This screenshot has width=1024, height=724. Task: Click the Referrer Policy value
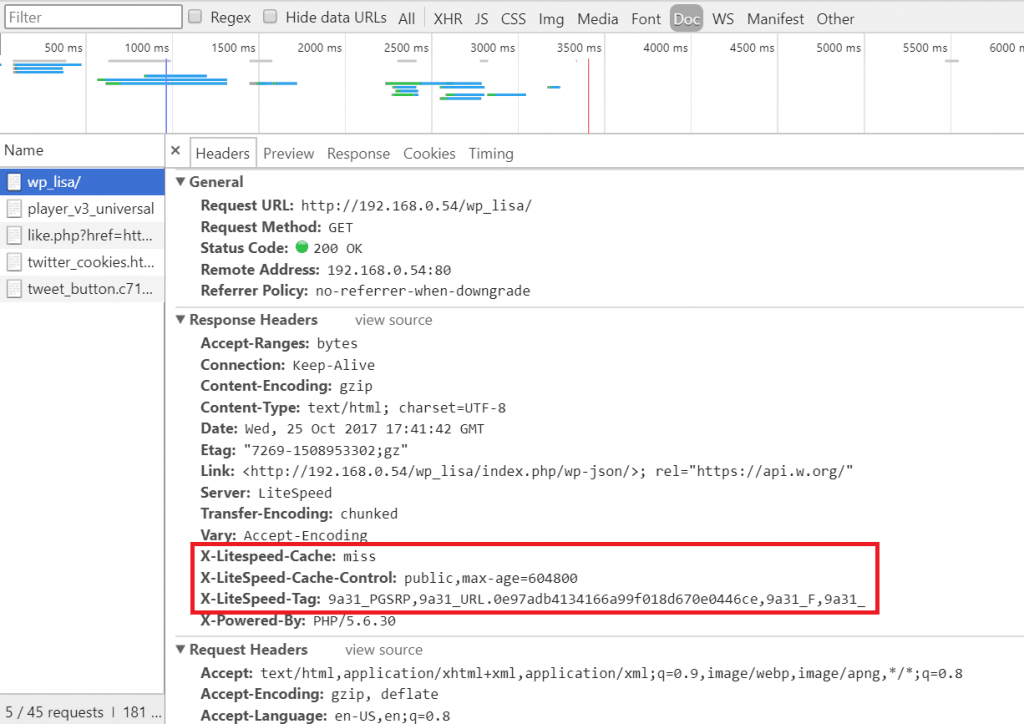[x=423, y=291]
